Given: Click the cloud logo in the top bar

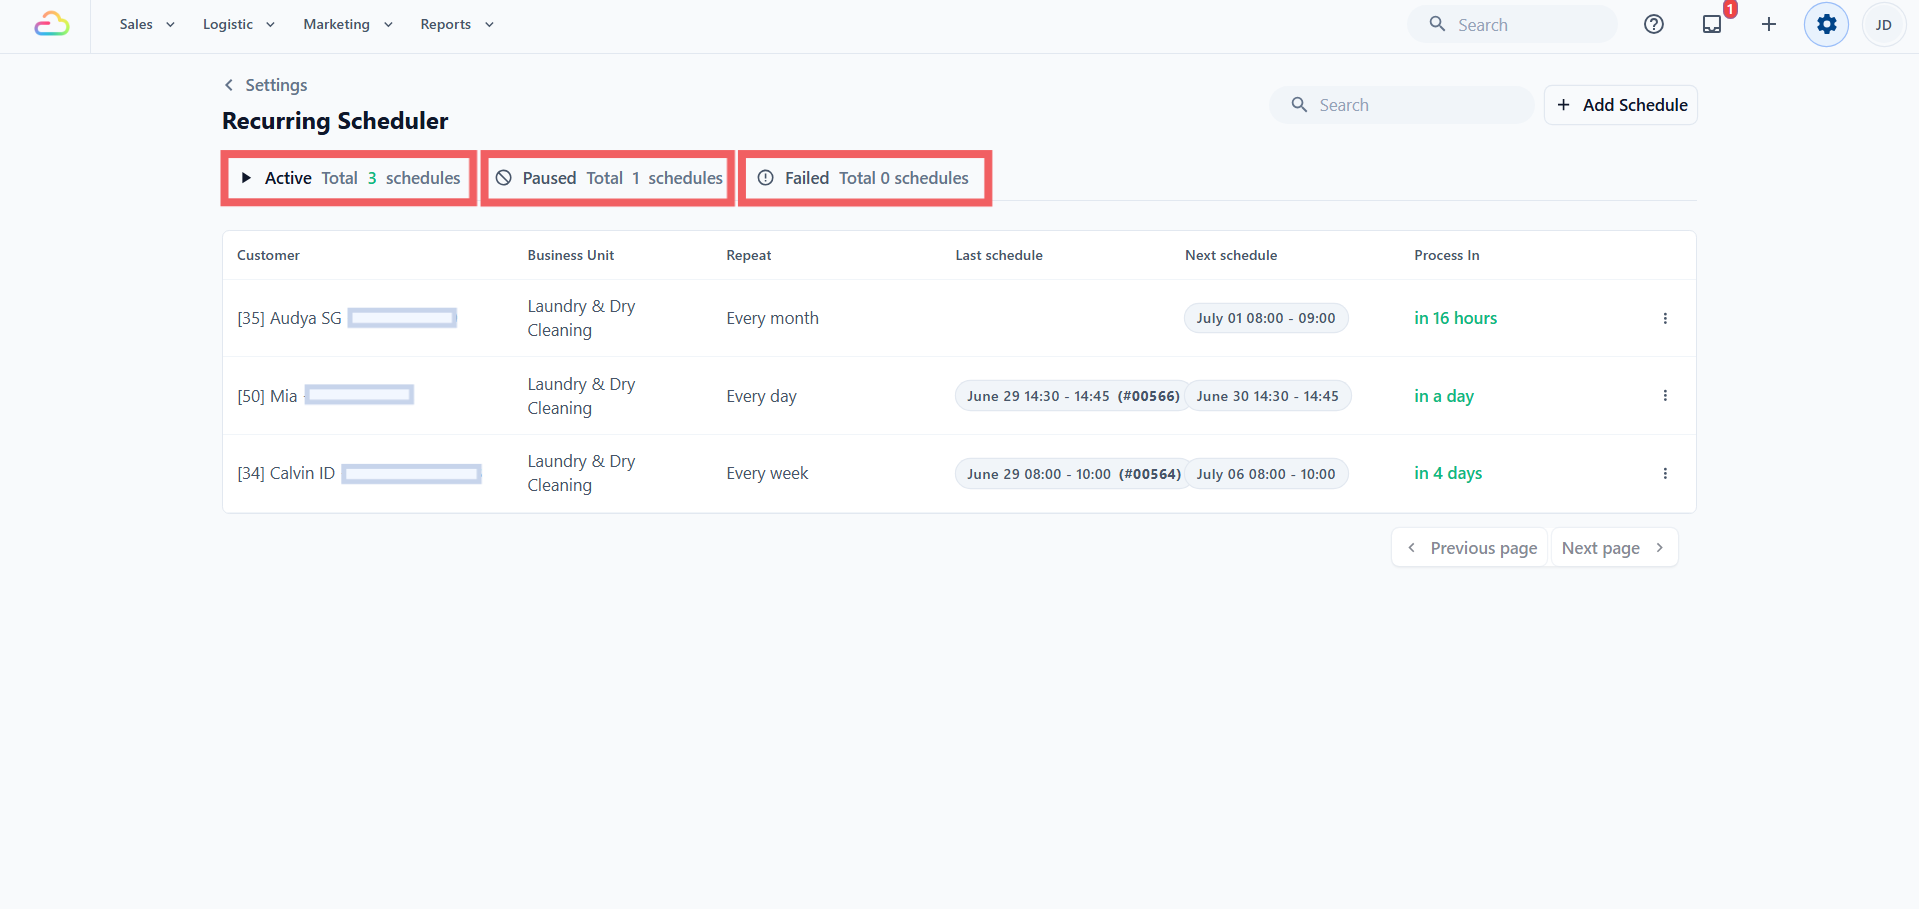Looking at the screenshot, I should (x=51, y=24).
